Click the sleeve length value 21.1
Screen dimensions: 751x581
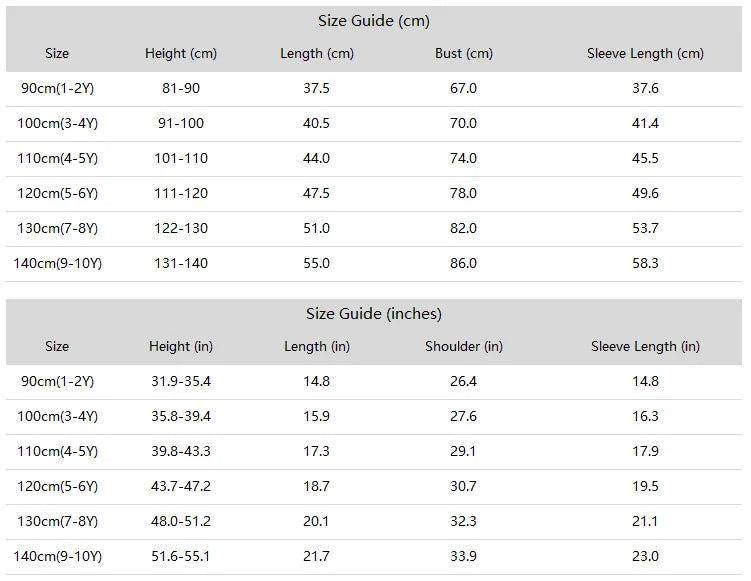click(645, 522)
